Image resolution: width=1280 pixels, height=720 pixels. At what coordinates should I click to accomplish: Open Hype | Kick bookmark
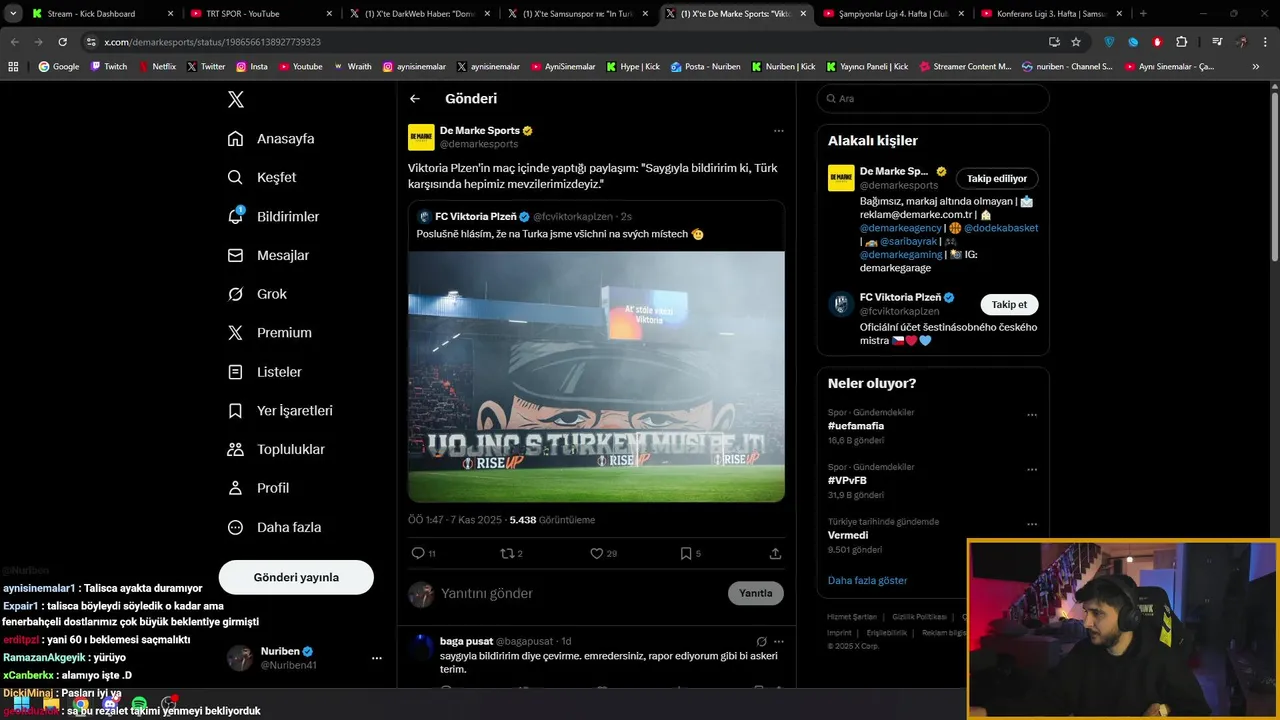(x=633, y=67)
